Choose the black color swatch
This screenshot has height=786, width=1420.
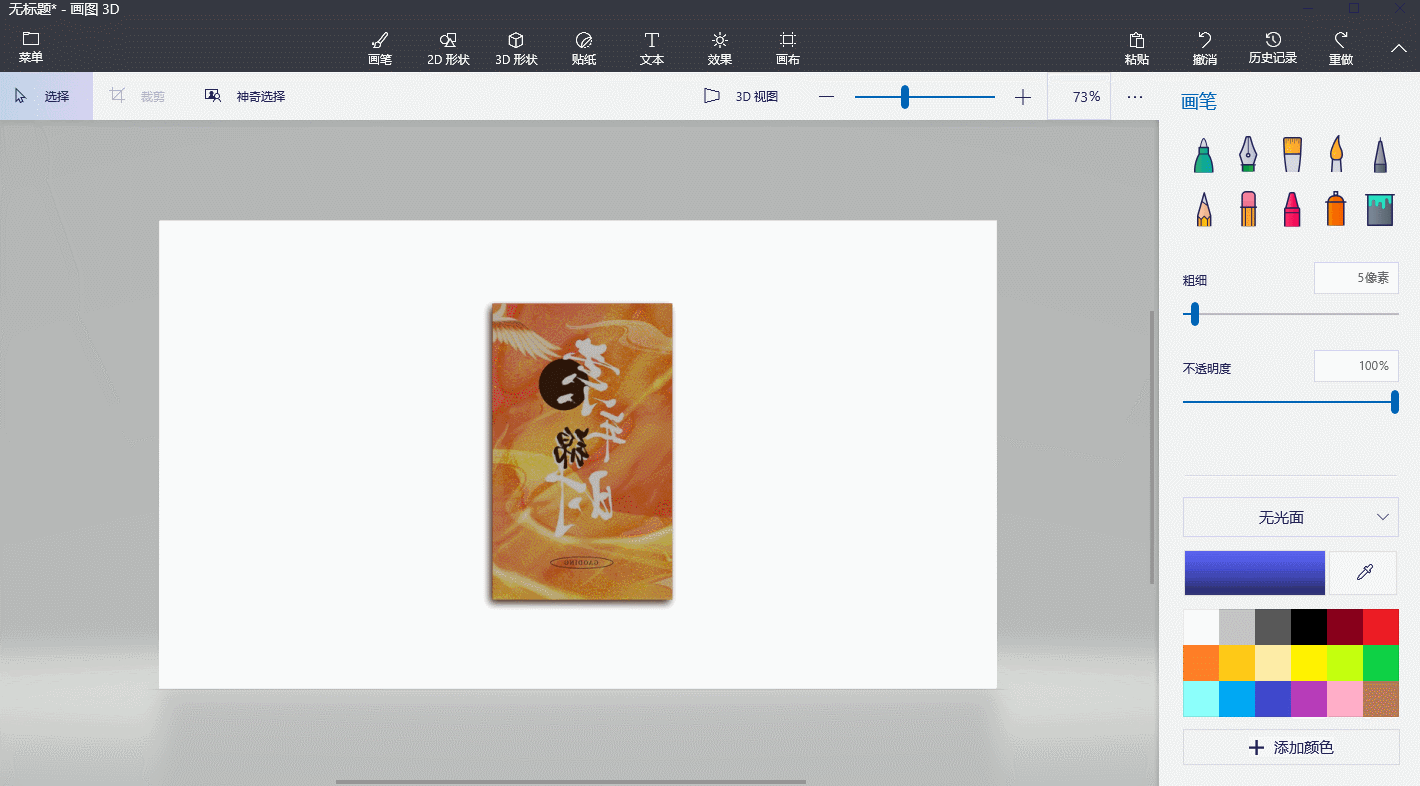[1309, 627]
